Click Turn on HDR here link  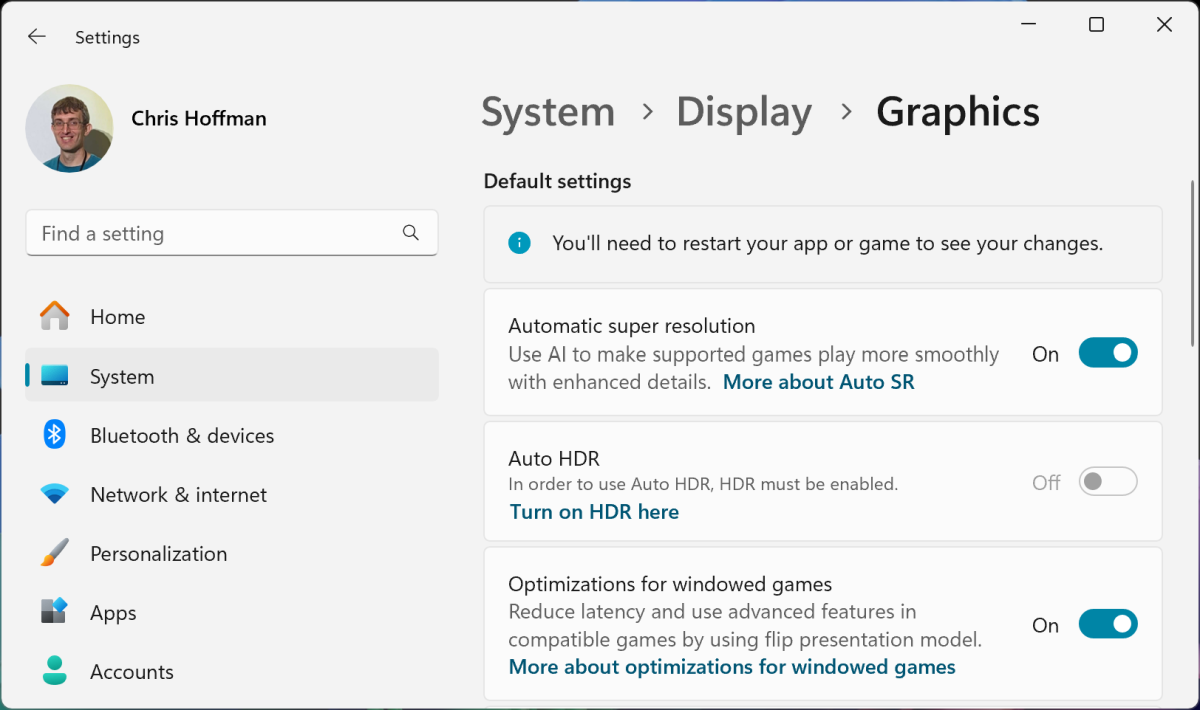[594, 512]
